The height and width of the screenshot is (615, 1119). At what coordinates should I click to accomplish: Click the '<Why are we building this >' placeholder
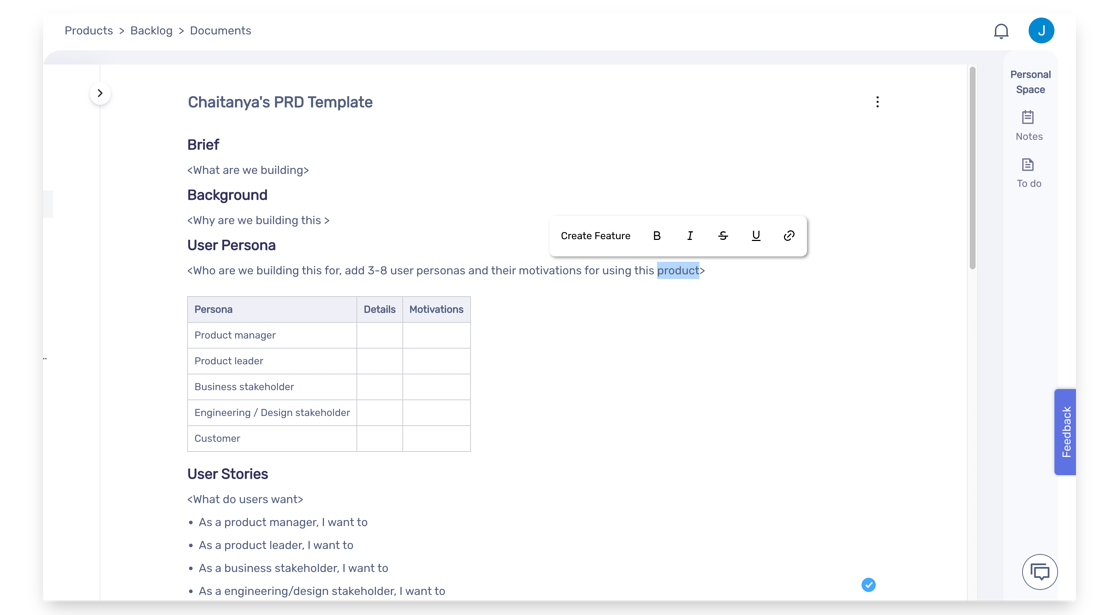point(258,220)
